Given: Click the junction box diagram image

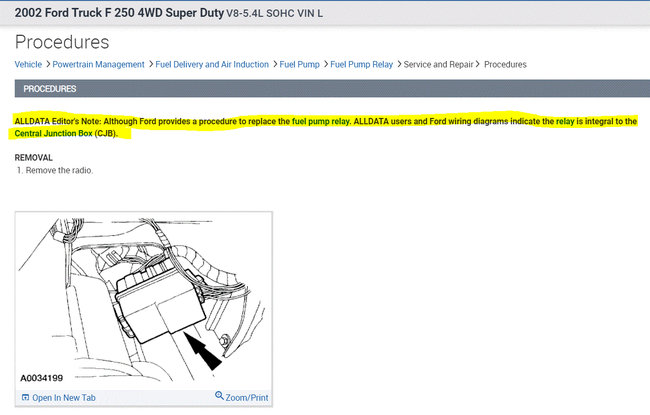Looking at the screenshot, I should coord(143,301).
